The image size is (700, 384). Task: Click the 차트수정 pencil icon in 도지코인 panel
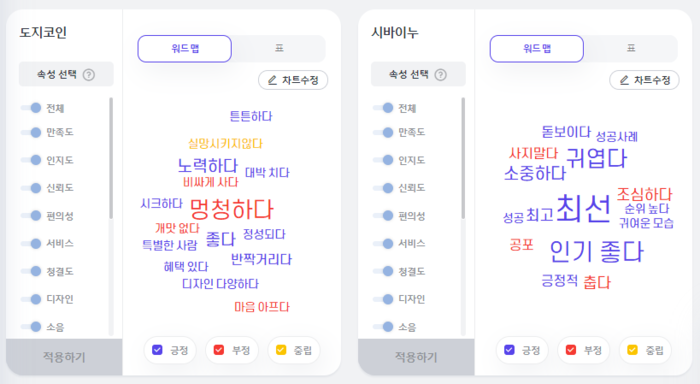tap(272, 80)
